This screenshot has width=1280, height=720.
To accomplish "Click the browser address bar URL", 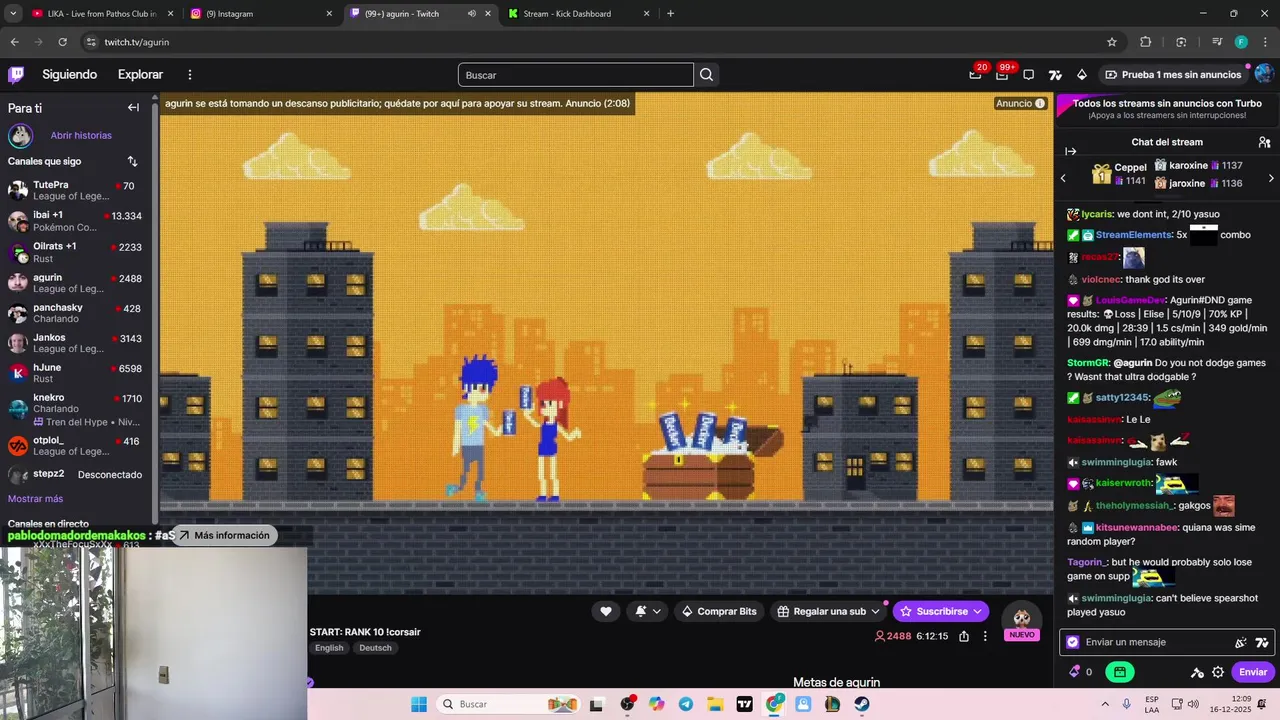I will coord(137,42).
